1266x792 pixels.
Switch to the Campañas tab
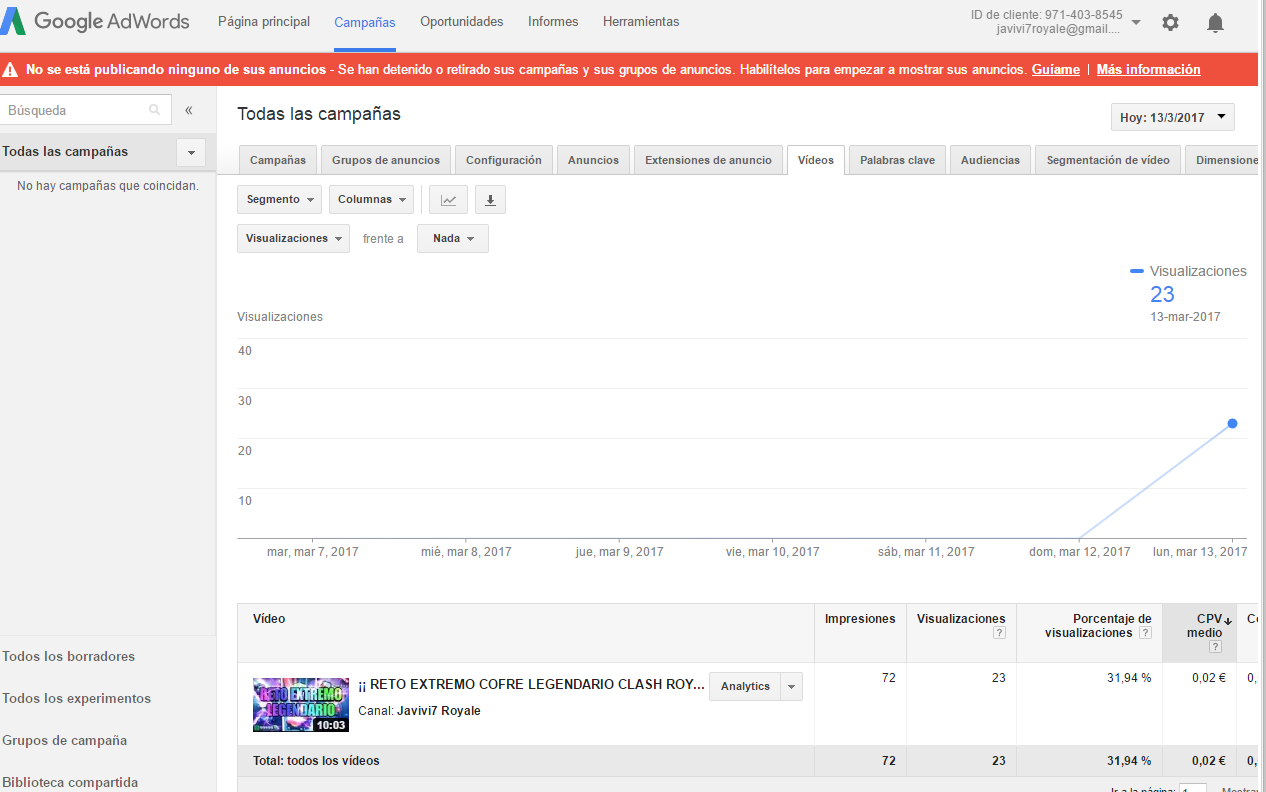pyautogui.click(x=278, y=160)
